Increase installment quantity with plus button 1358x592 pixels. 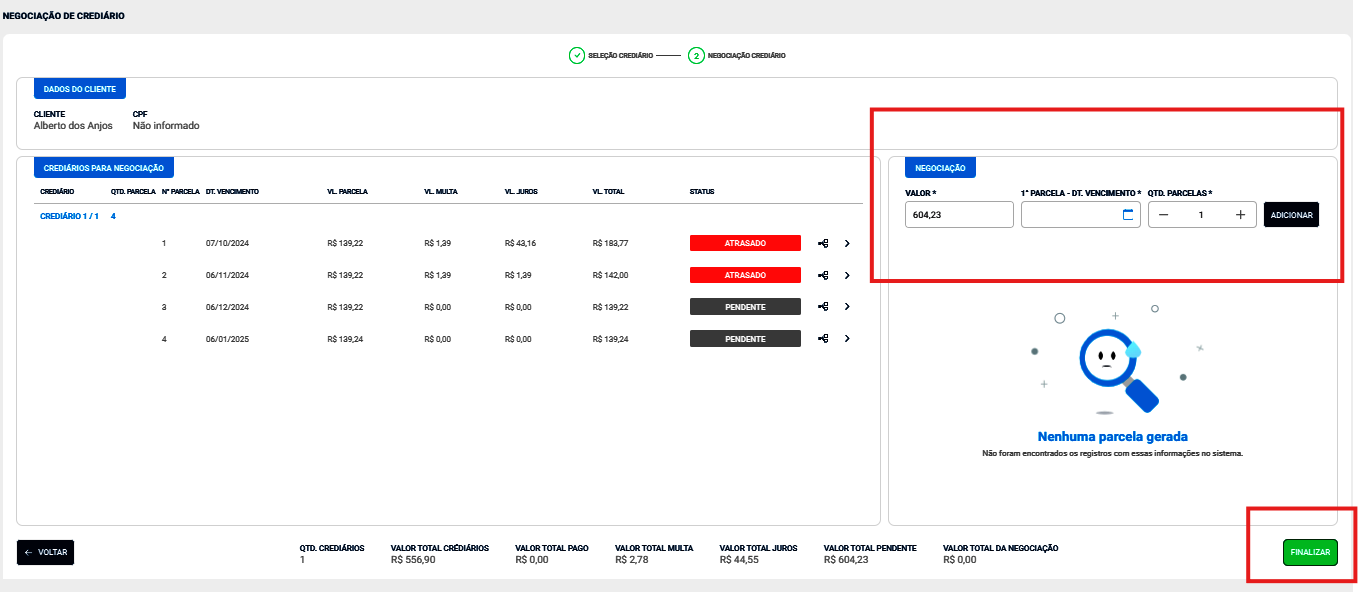tap(1240, 215)
